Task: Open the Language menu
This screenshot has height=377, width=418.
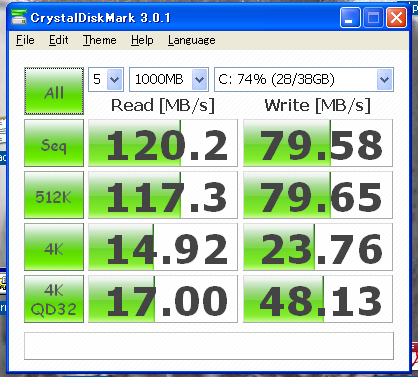Action: pyautogui.click(x=191, y=40)
